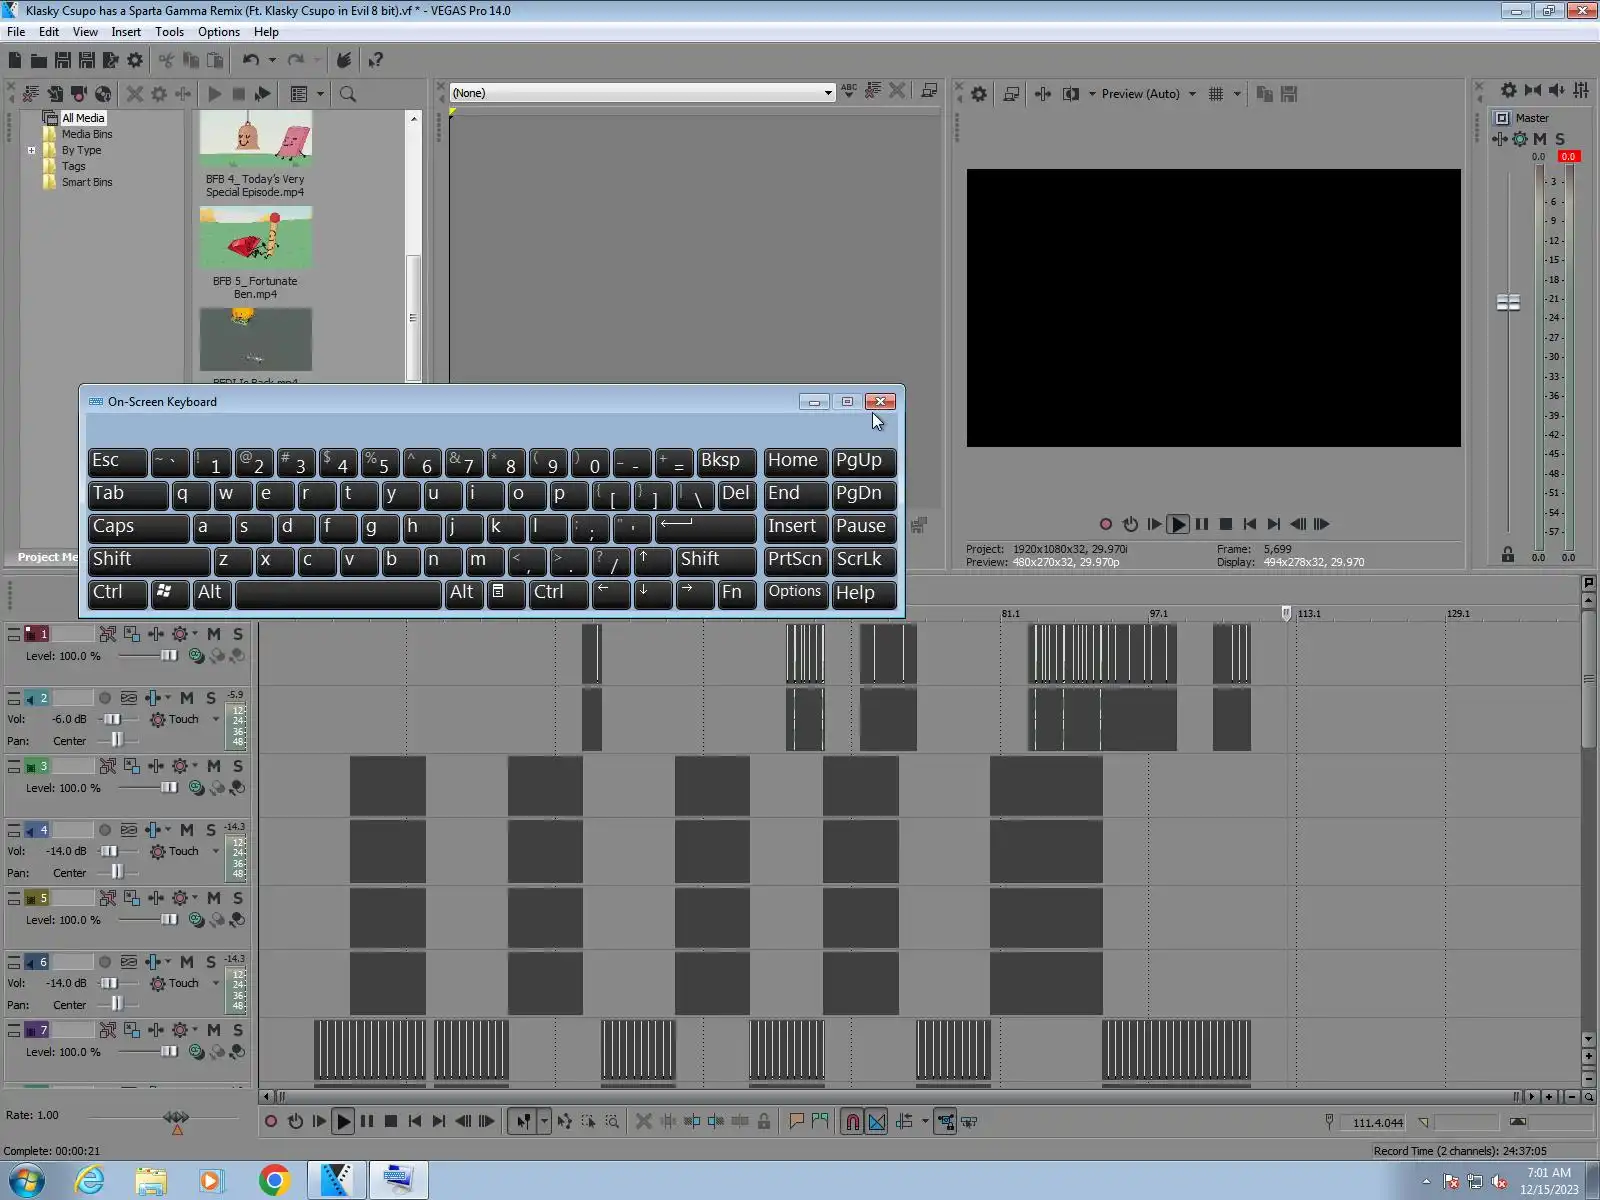
Task: Click the Caps key on On-Screen Keyboard
Action: [138, 527]
